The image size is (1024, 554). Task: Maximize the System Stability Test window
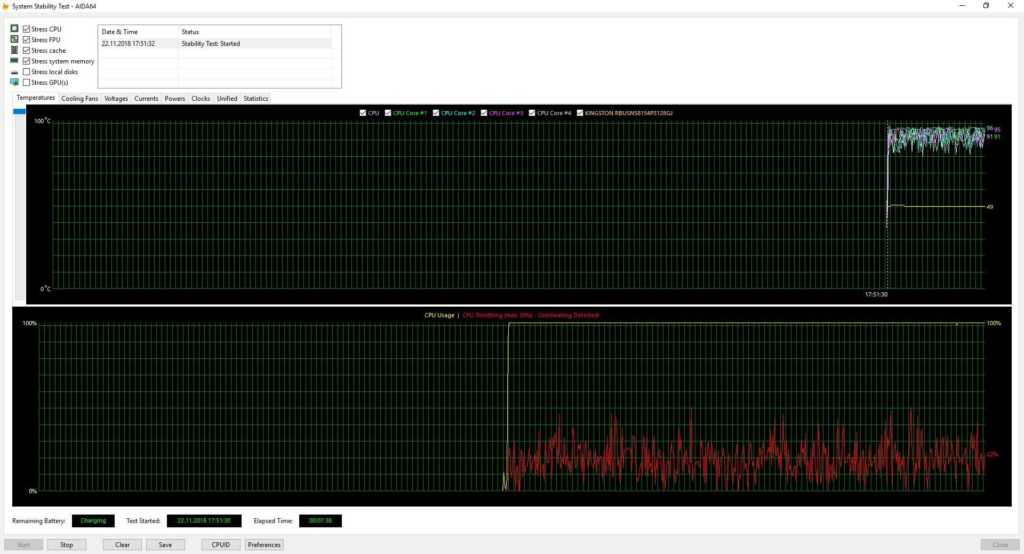tap(985, 6)
